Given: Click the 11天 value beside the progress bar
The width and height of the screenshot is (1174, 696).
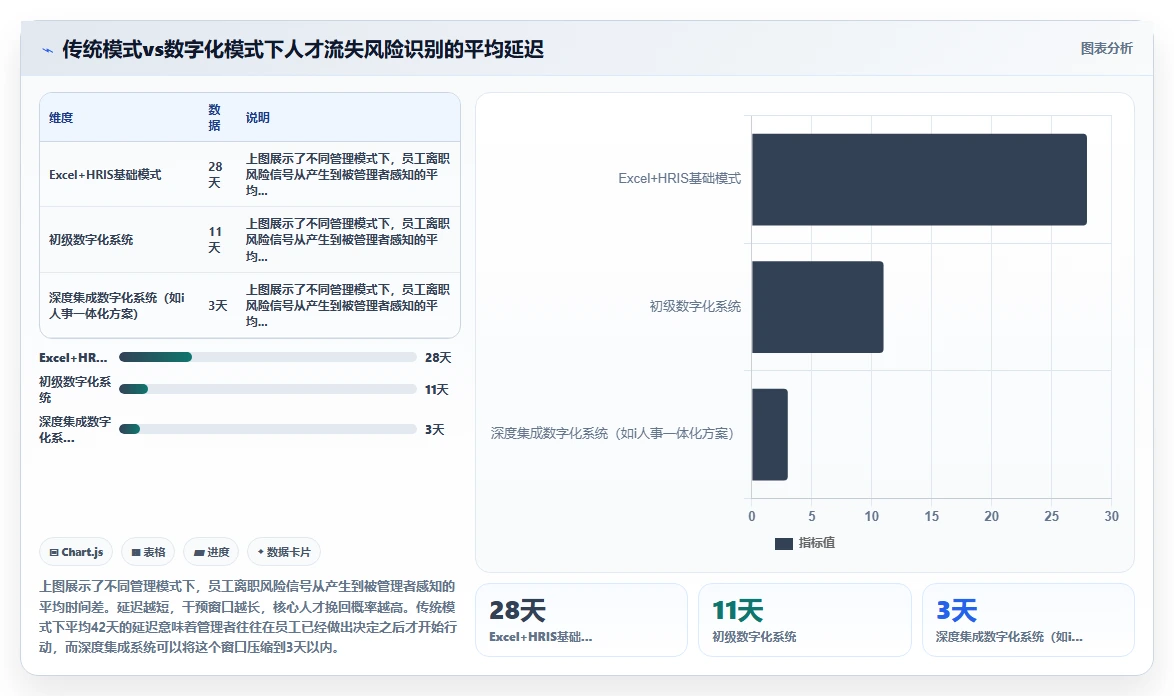Looking at the screenshot, I should pos(437,389).
